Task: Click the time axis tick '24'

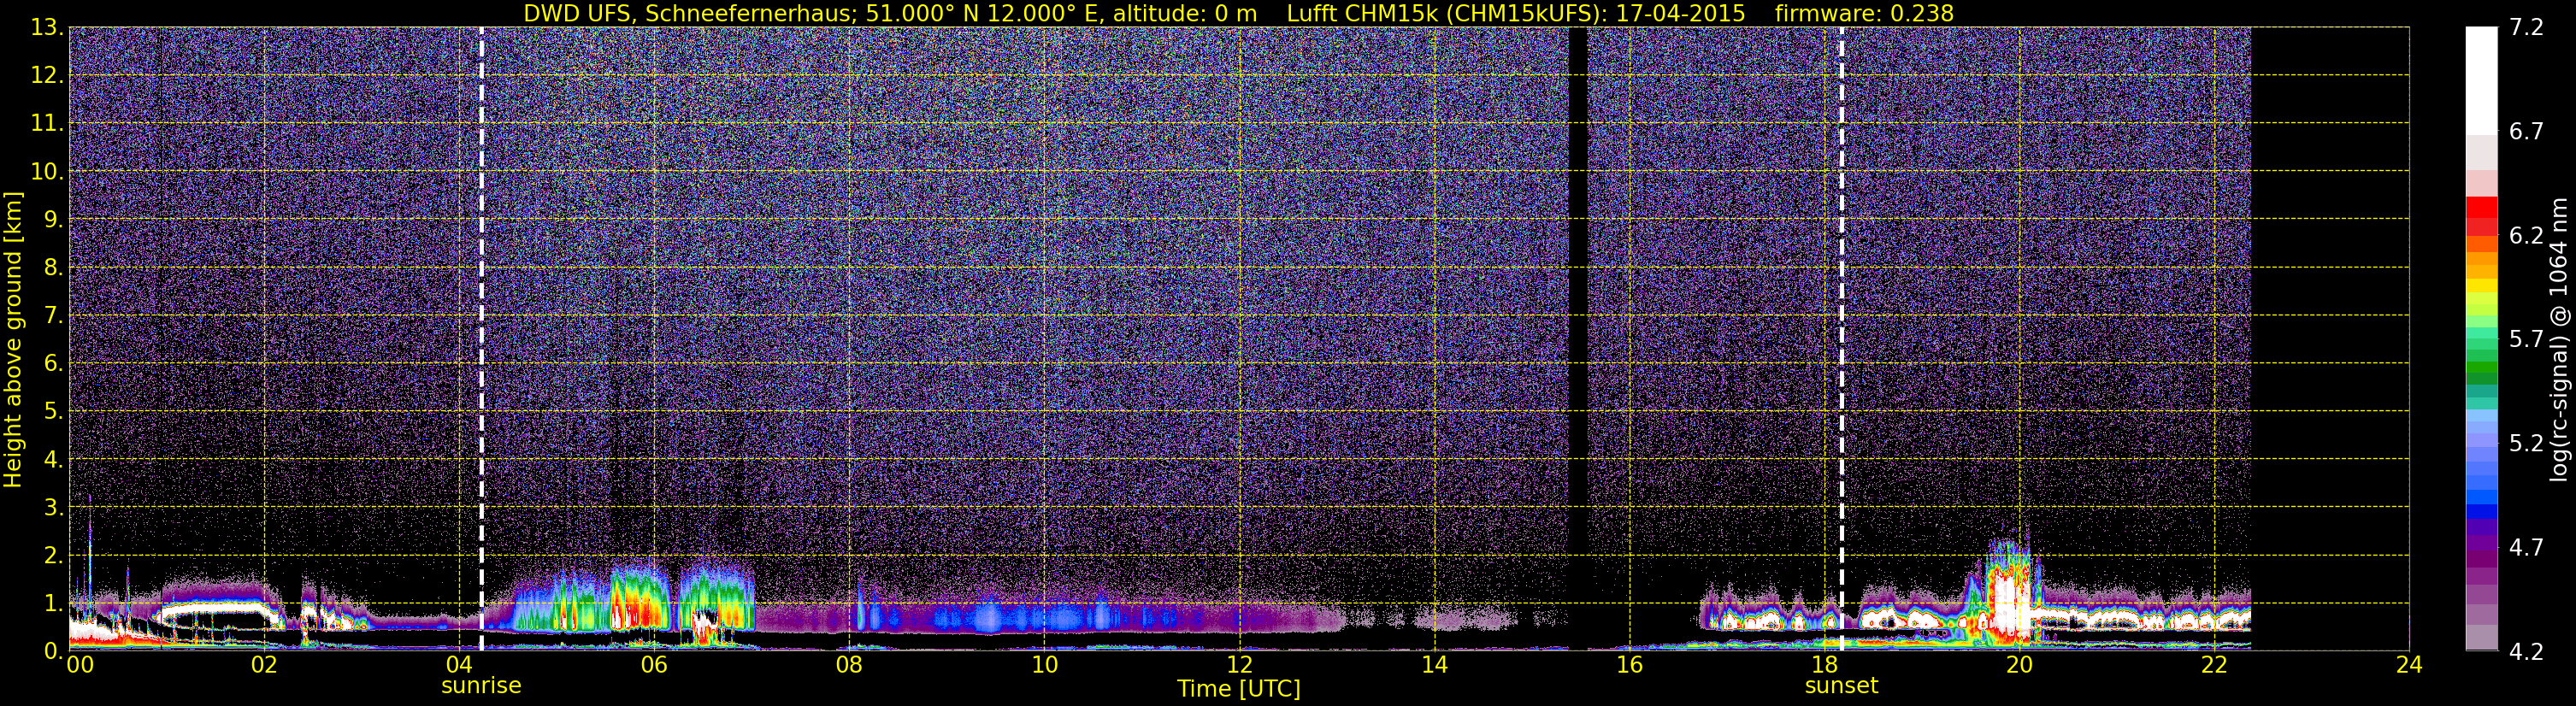Action: click(x=2409, y=666)
